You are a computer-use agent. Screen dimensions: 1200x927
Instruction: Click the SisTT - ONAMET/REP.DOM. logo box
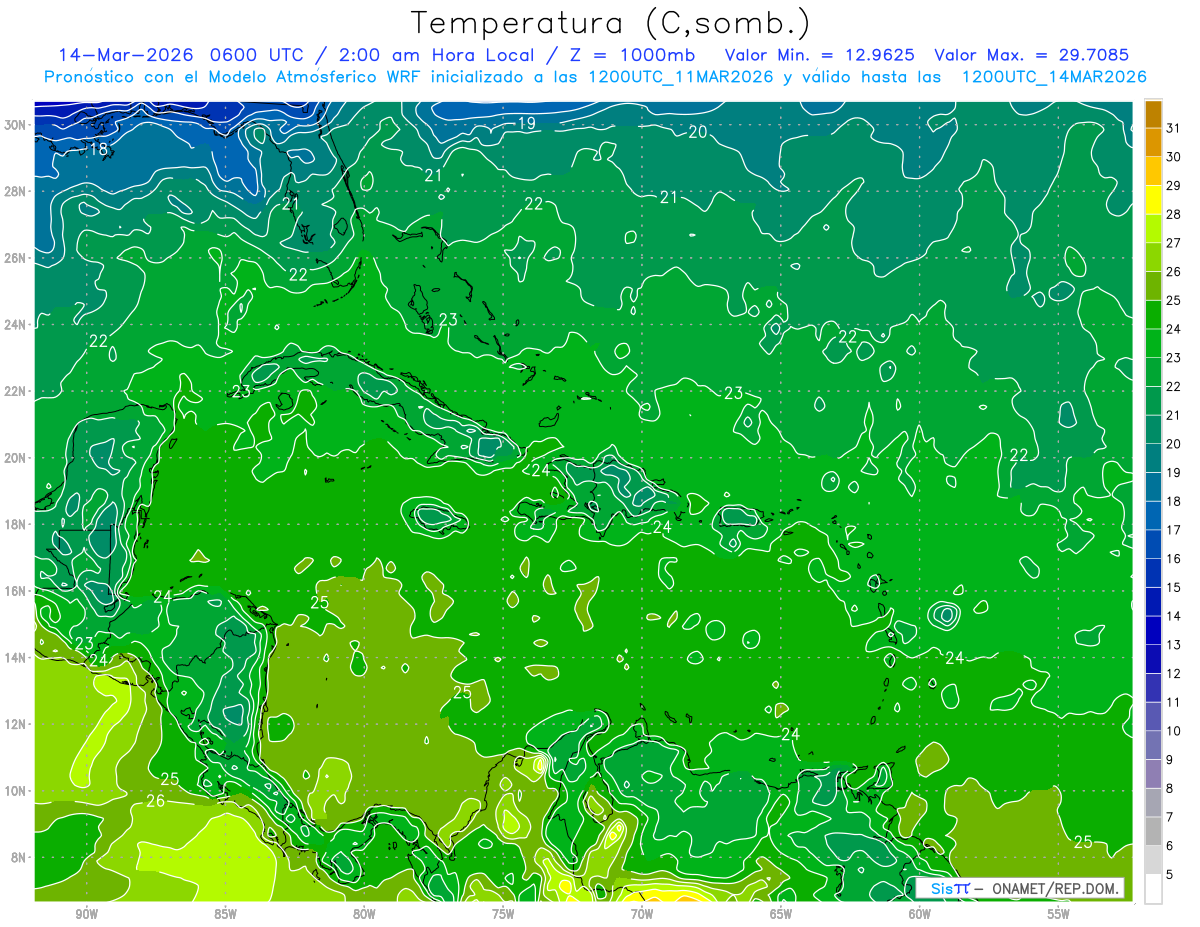click(x=1019, y=888)
